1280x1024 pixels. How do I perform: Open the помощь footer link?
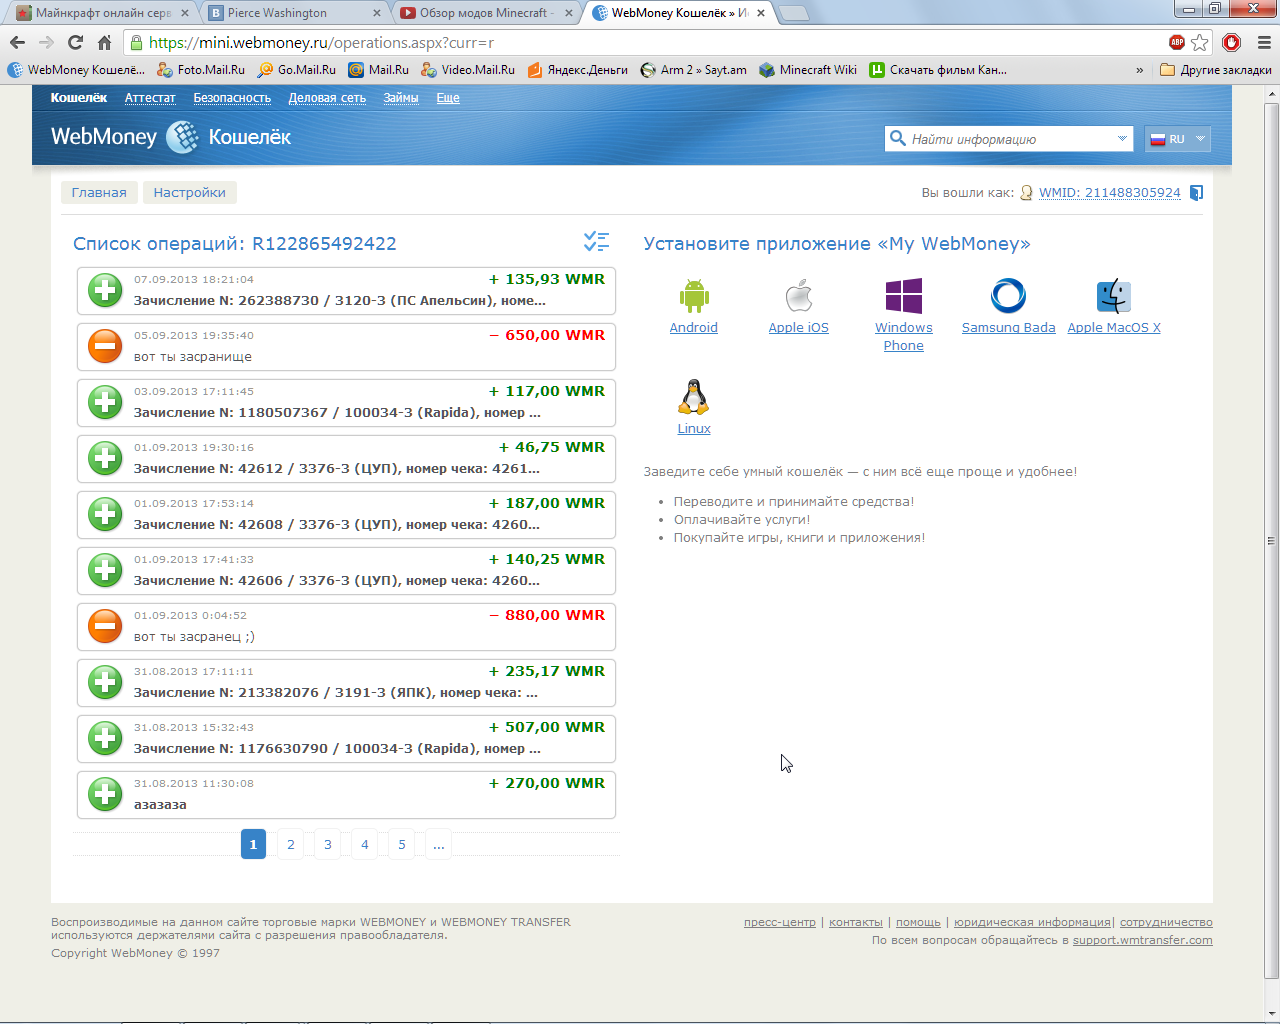click(x=918, y=922)
